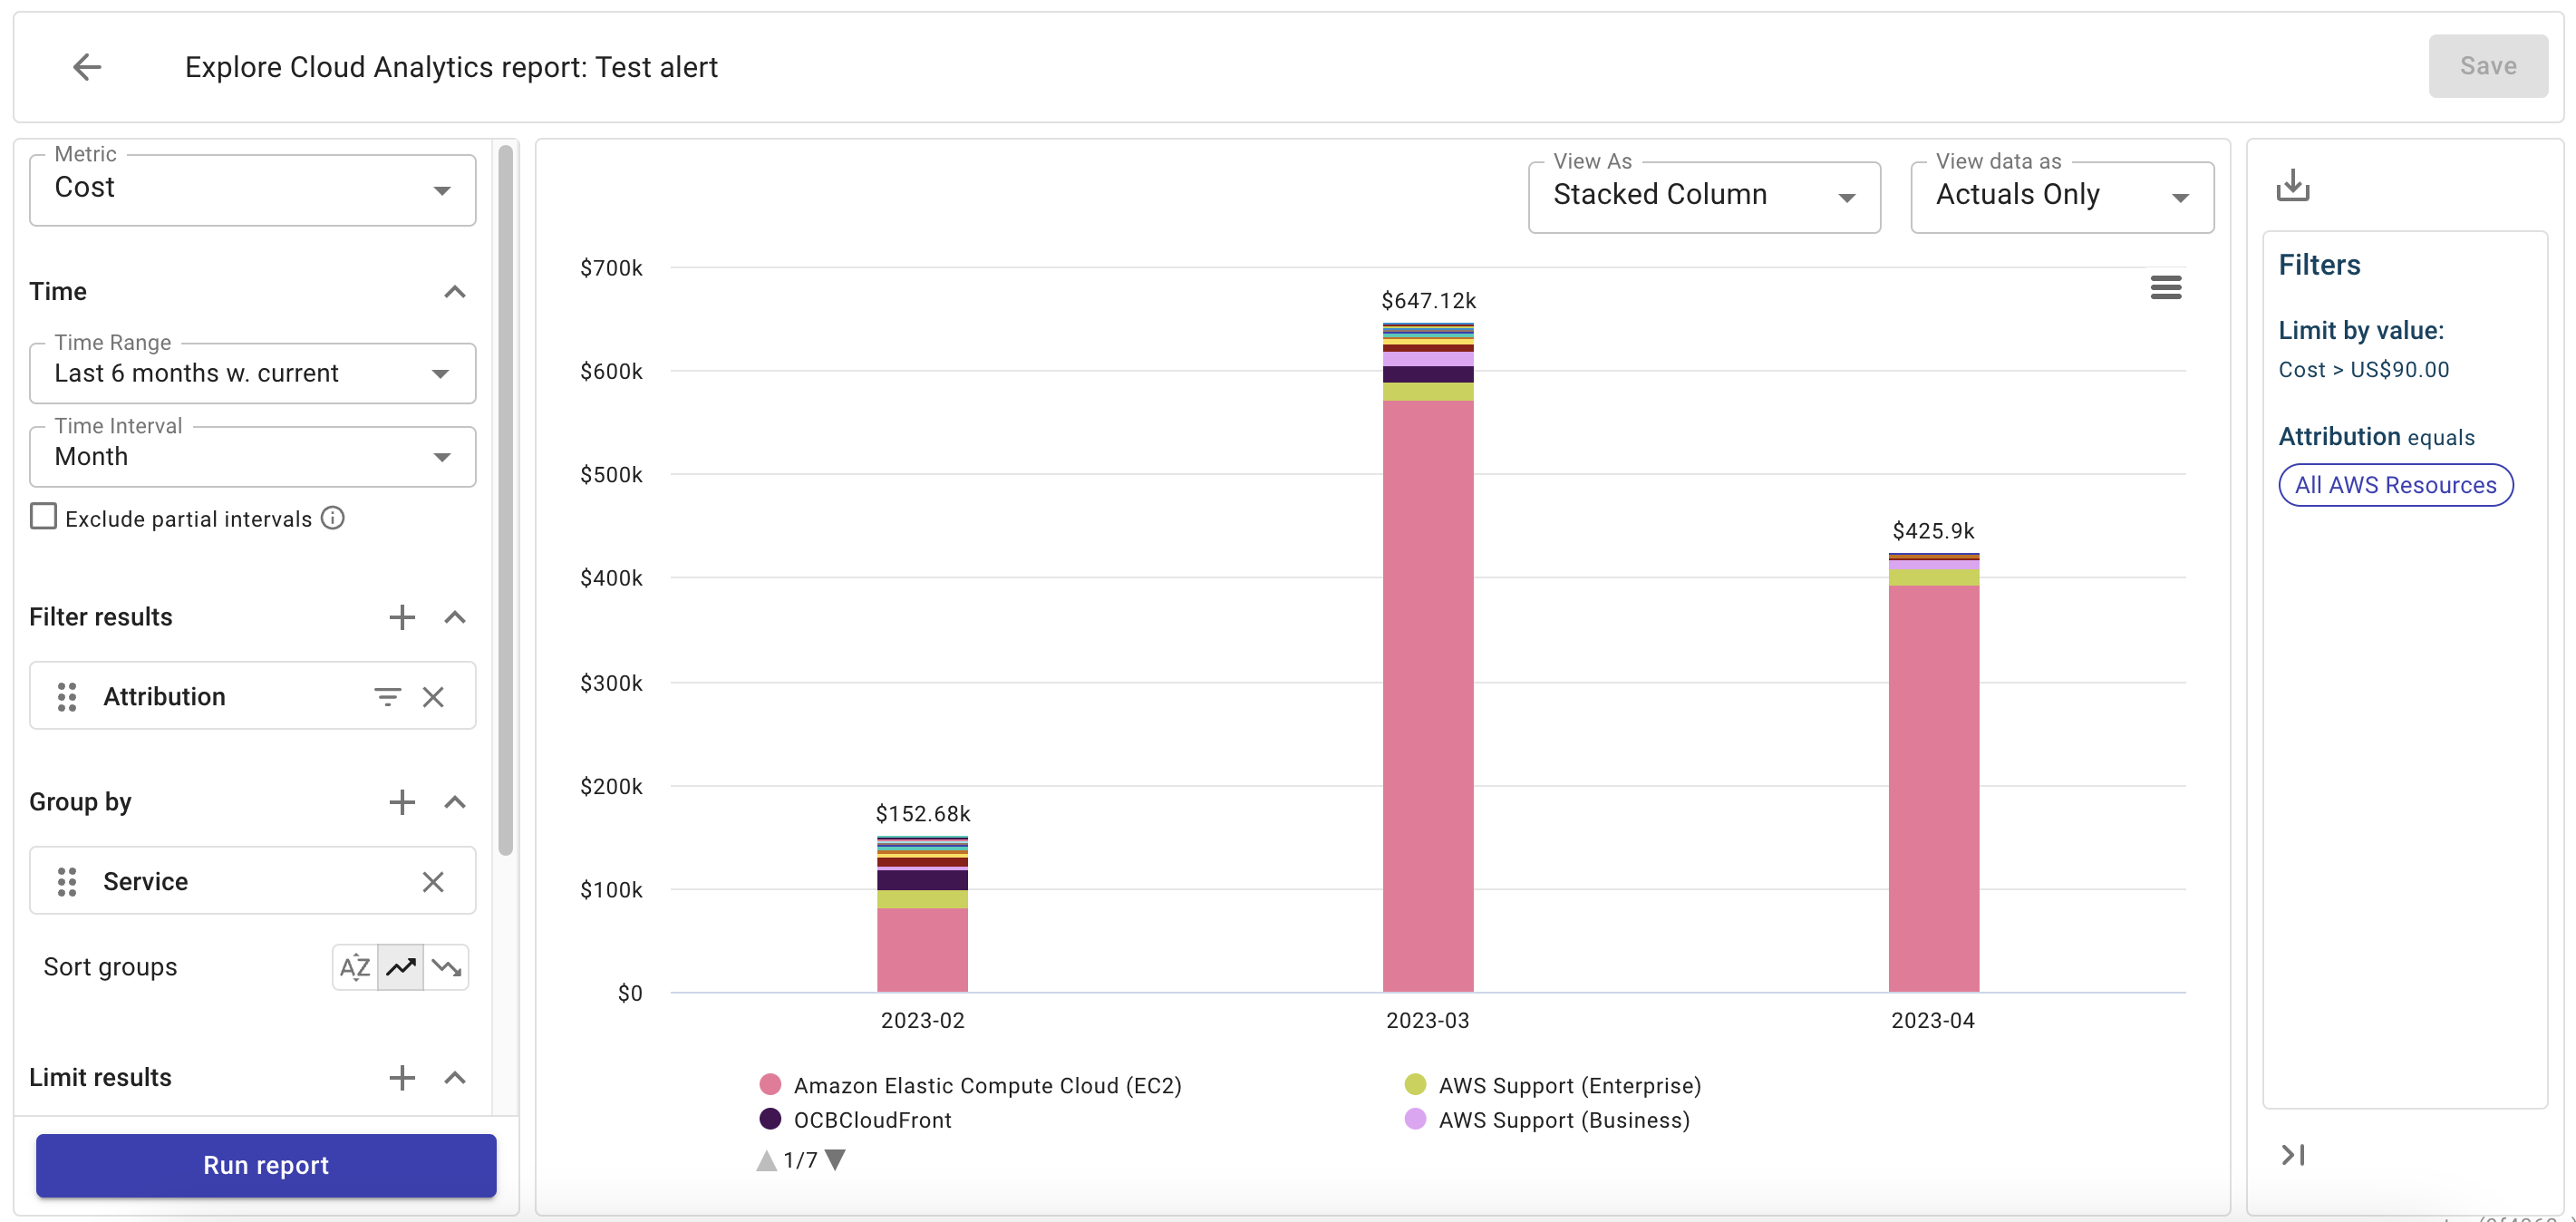Add a new limit result
Screen dimensions: 2576x1222
401,1077
